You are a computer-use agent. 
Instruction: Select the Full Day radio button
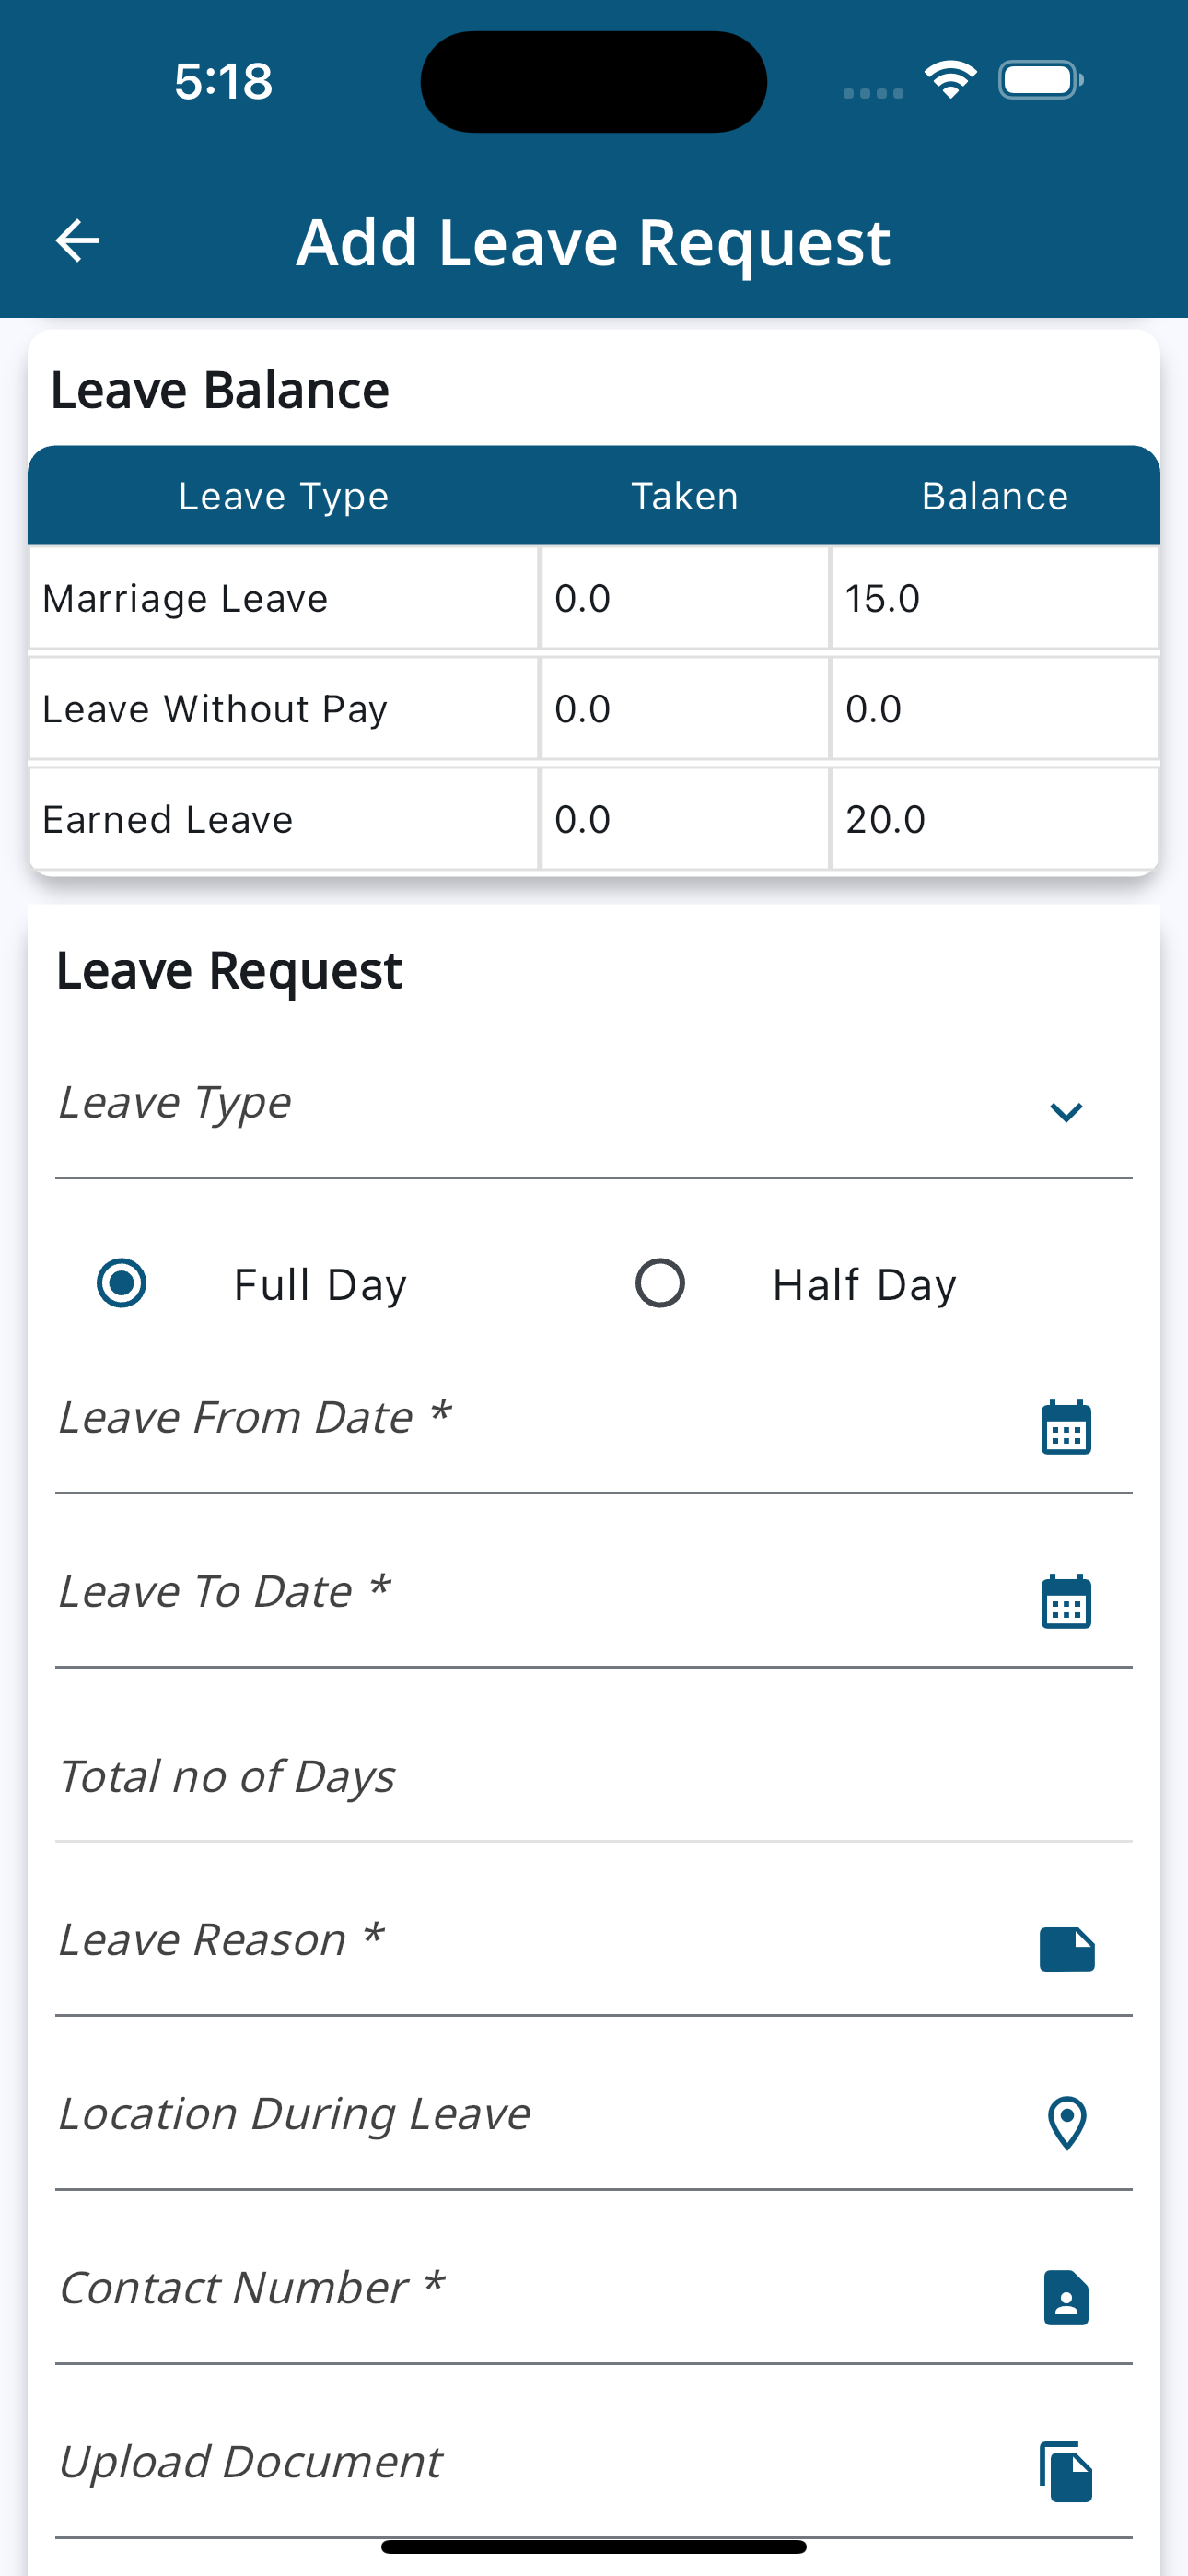pos(122,1283)
